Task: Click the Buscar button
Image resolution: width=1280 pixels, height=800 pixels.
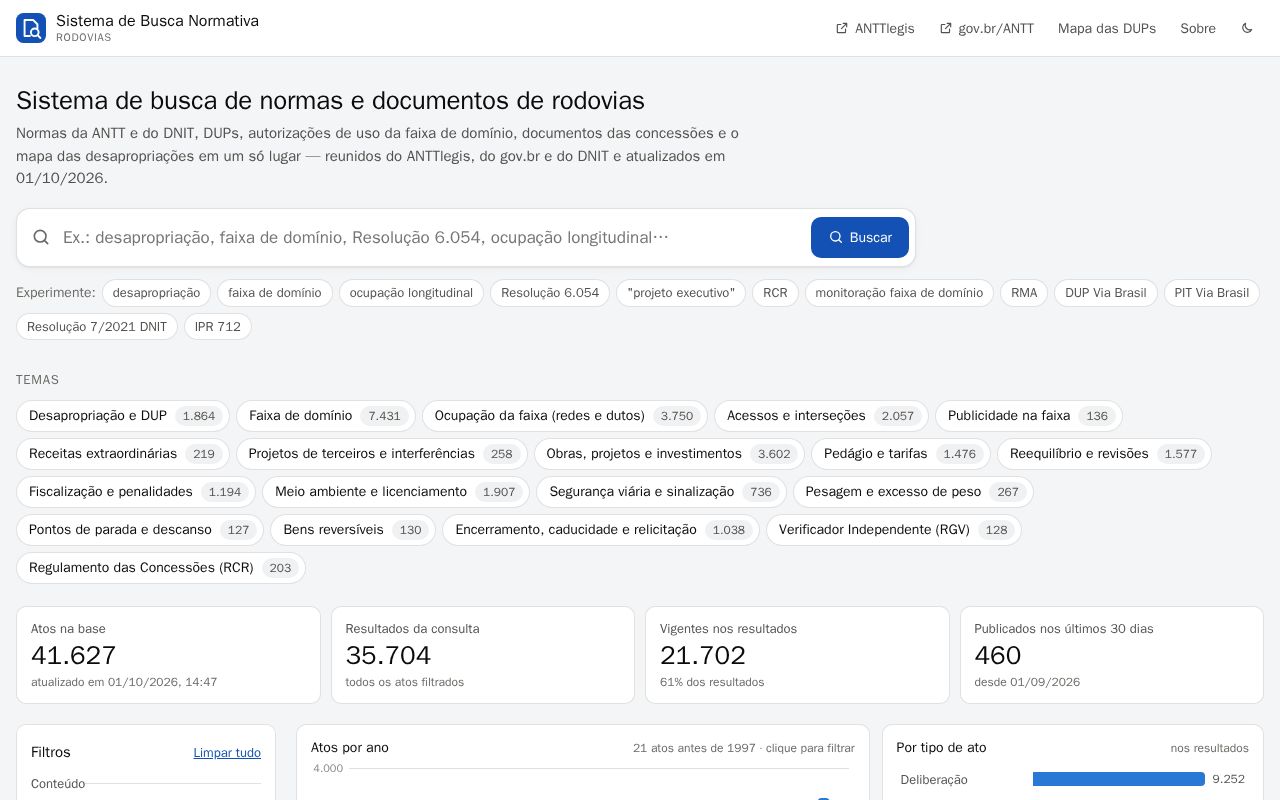Action: click(860, 237)
